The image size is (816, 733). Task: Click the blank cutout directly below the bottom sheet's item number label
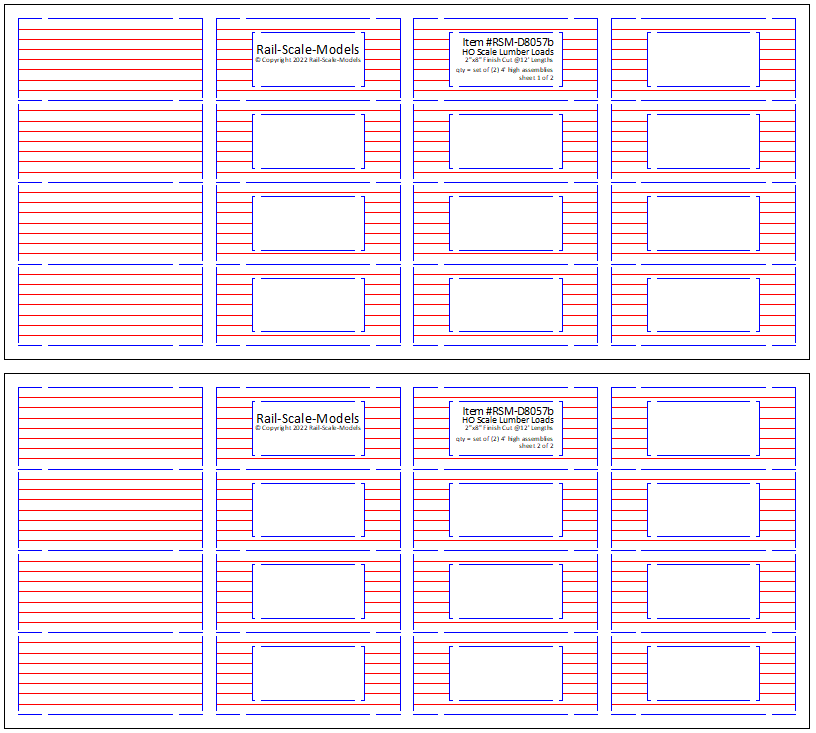[x=506, y=510]
